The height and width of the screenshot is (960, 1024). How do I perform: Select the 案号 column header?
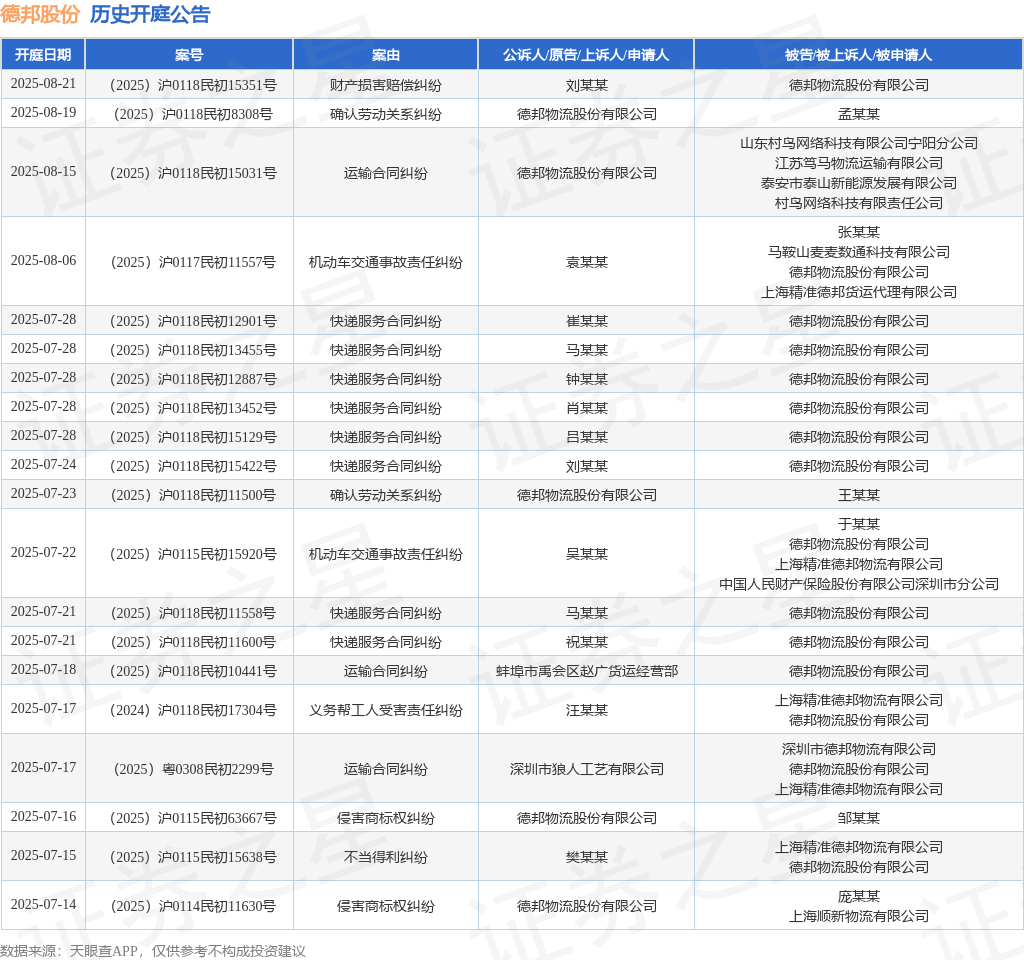(189, 55)
